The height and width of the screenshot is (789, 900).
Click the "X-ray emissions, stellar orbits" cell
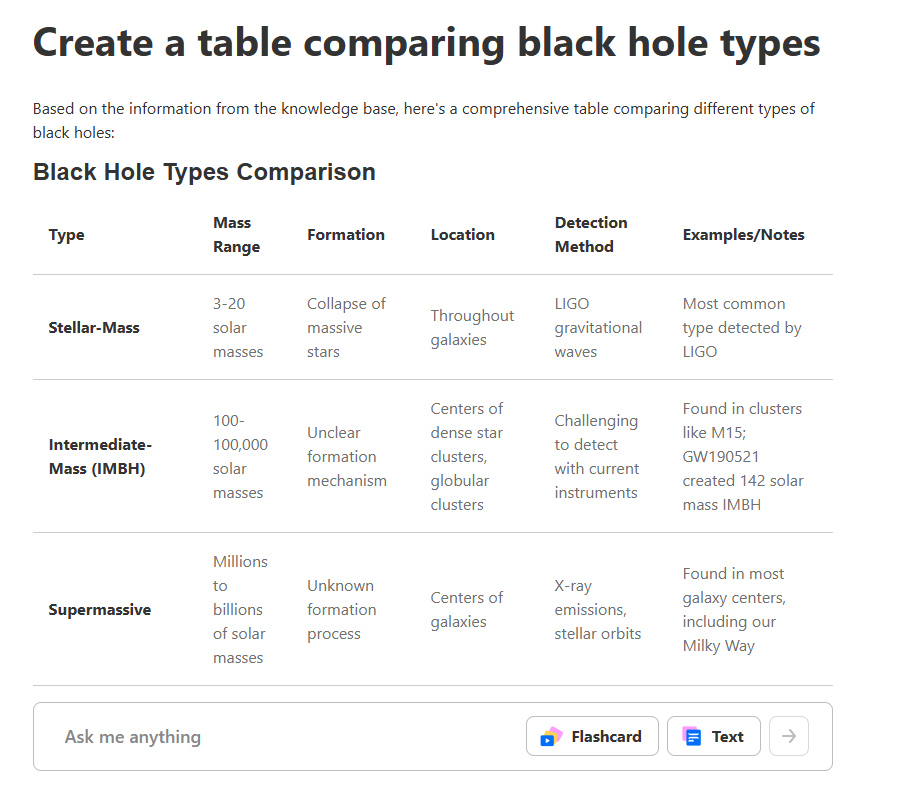(x=598, y=610)
